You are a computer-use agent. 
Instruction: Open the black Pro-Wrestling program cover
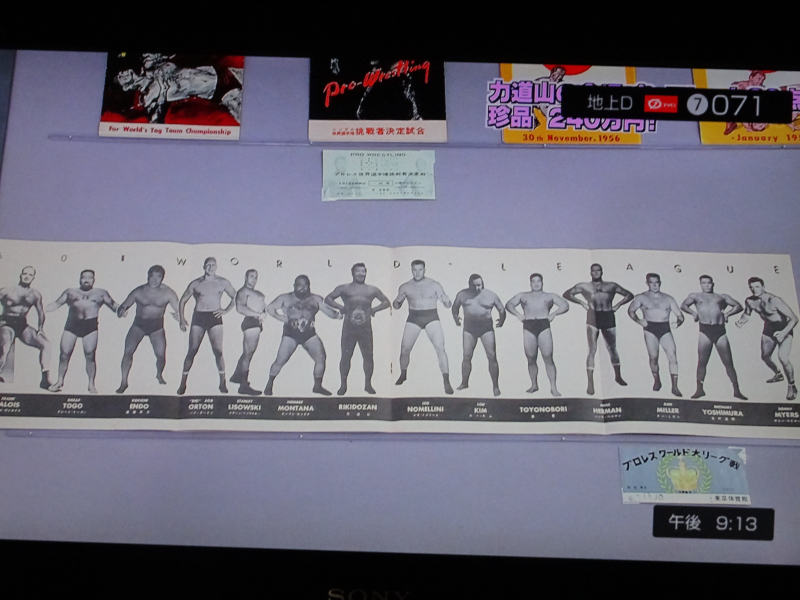378,101
